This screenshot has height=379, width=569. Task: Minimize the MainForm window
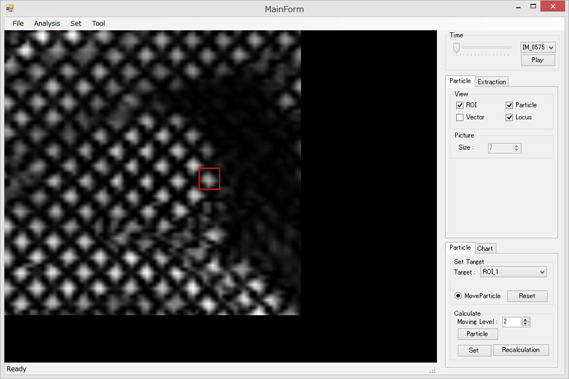point(518,7)
